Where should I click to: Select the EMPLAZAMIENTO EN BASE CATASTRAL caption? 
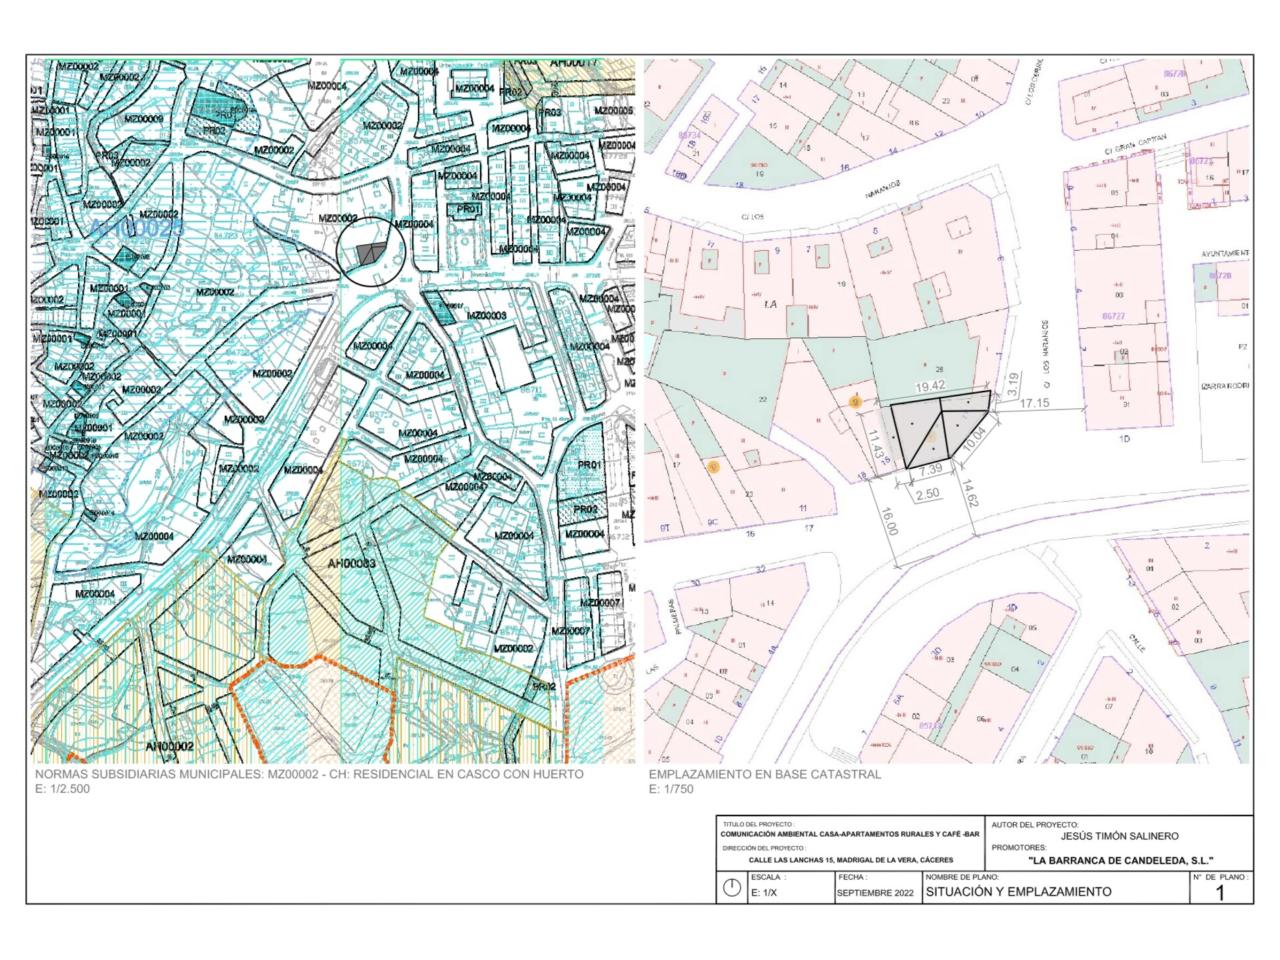coord(765,774)
